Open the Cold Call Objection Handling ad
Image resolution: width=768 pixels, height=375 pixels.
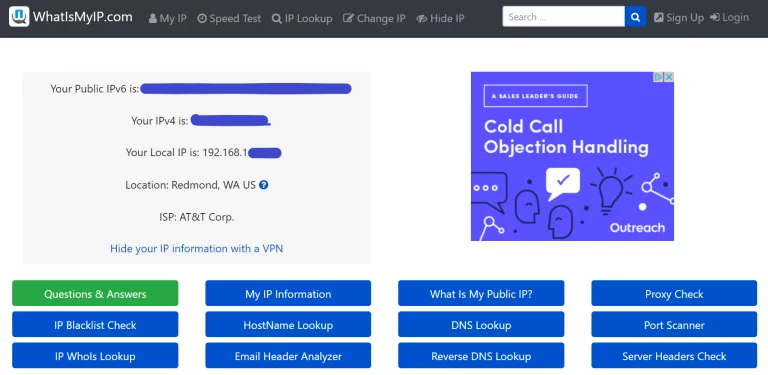(572, 157)
